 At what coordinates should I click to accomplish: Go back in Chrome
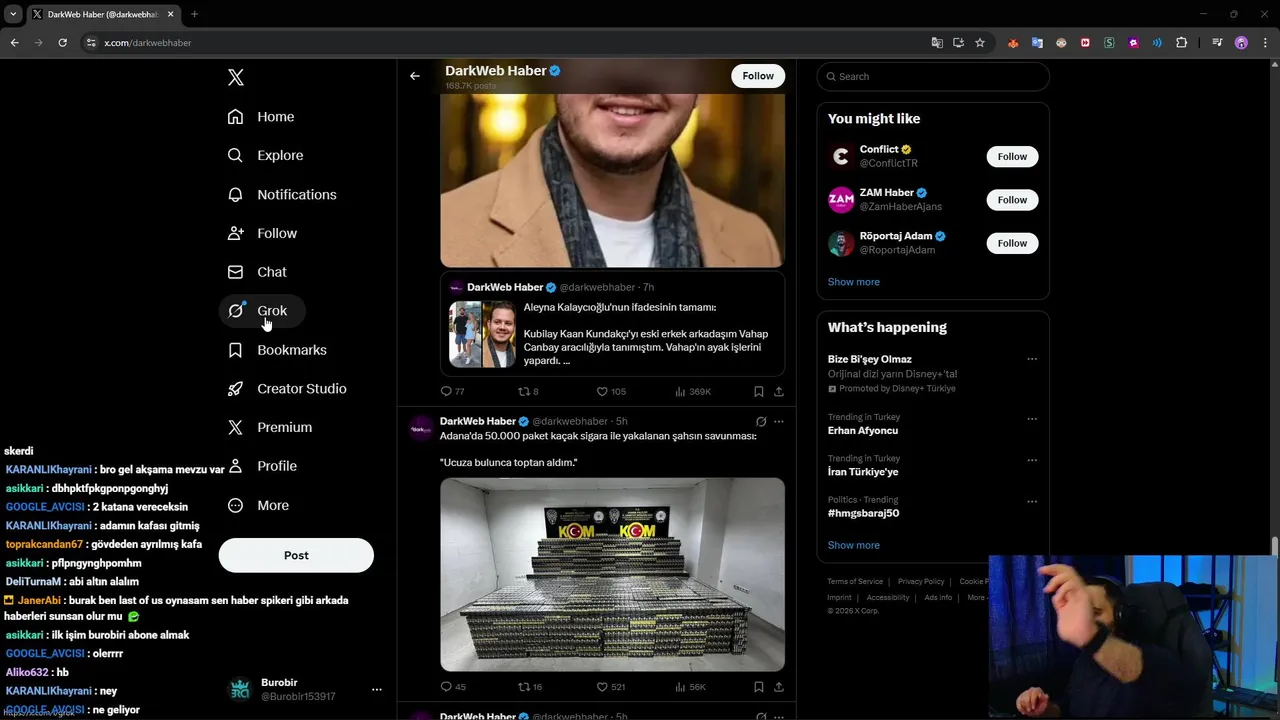click(15, 43)
